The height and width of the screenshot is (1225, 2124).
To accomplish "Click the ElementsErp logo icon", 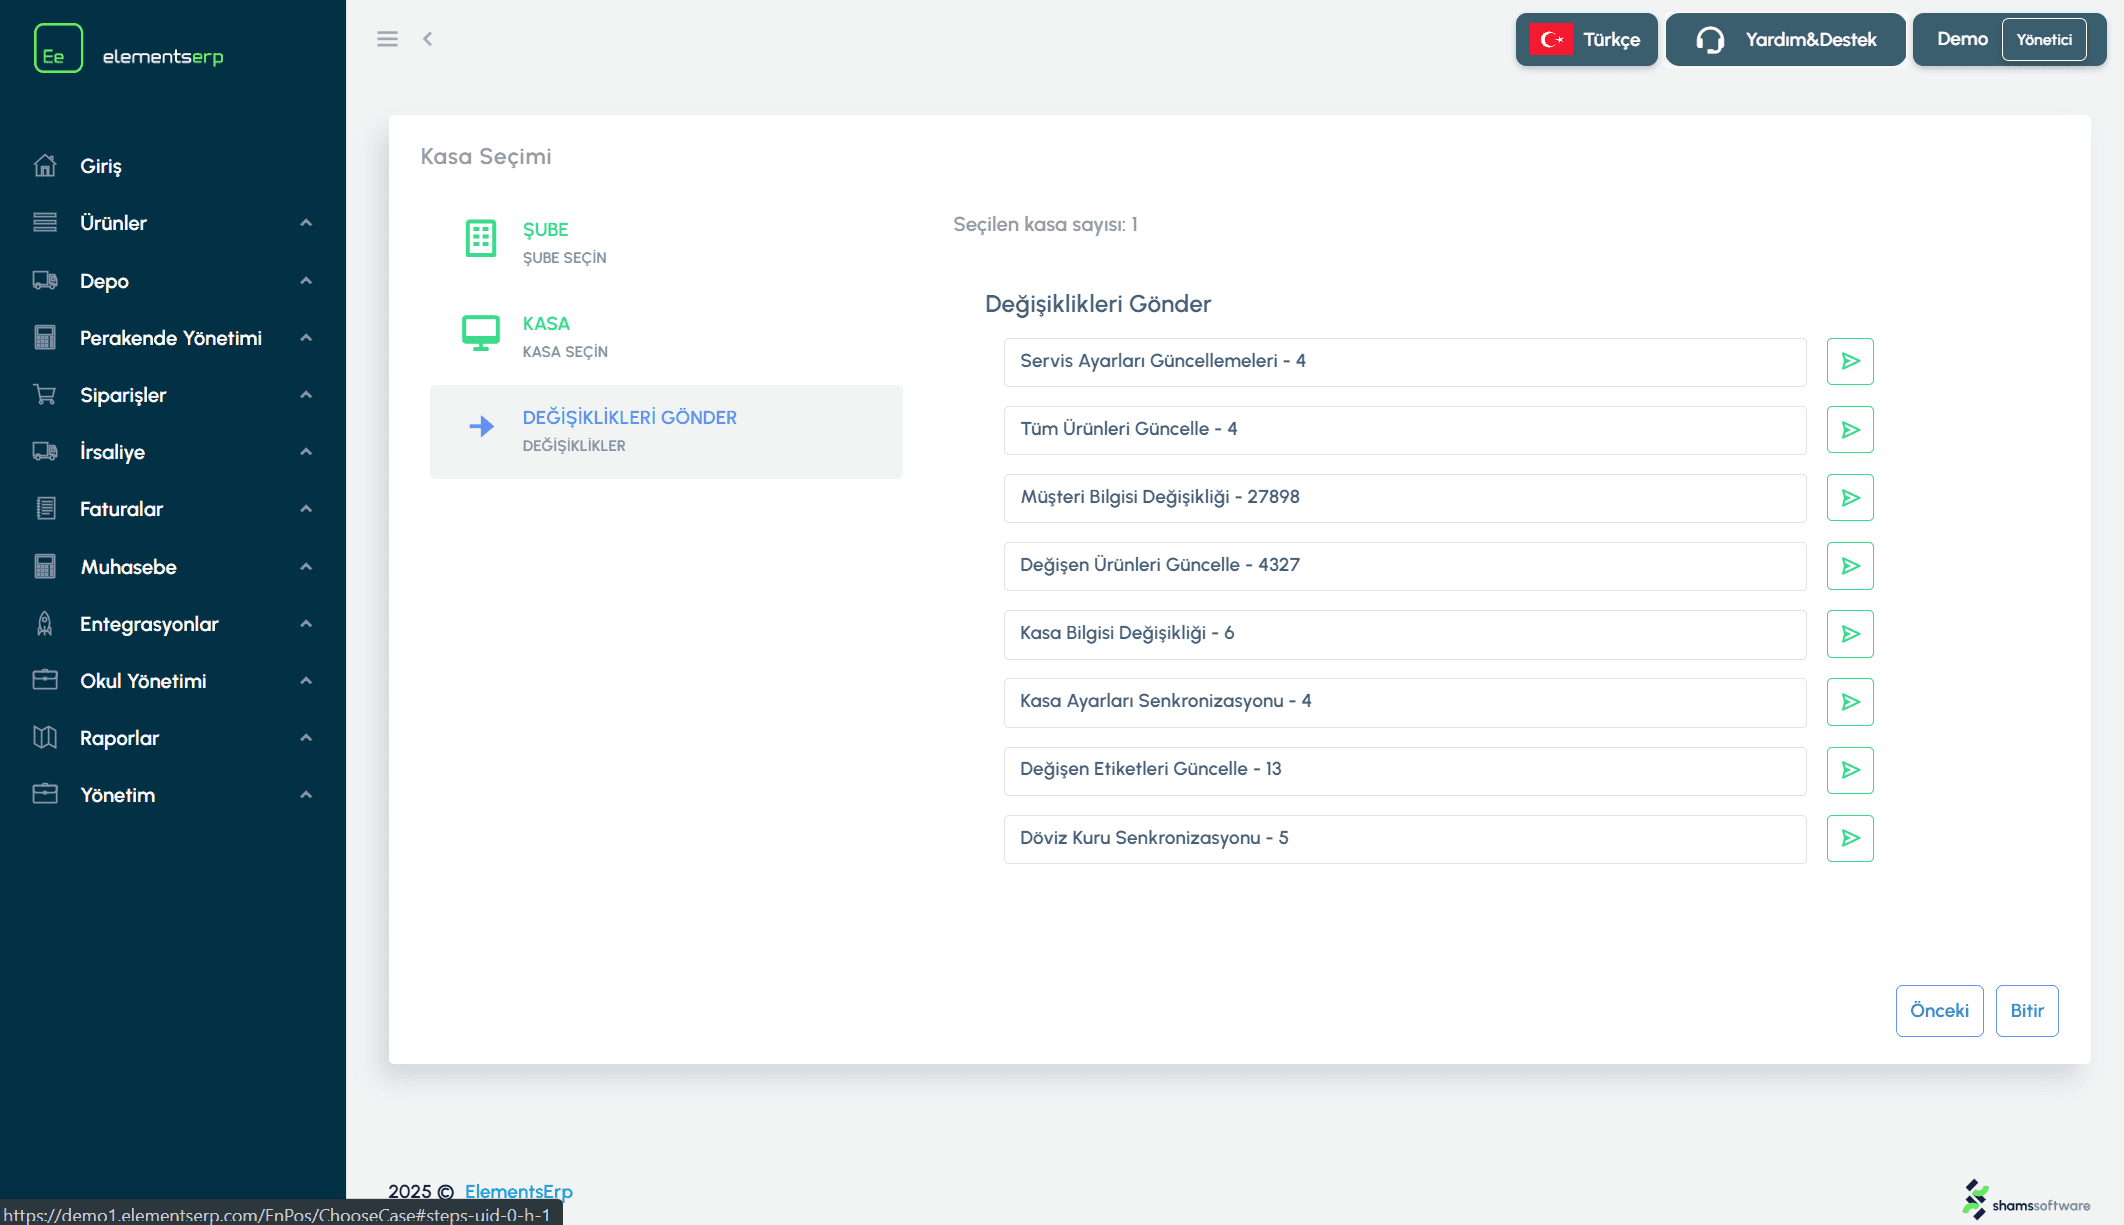I will (x=58, y=48).
